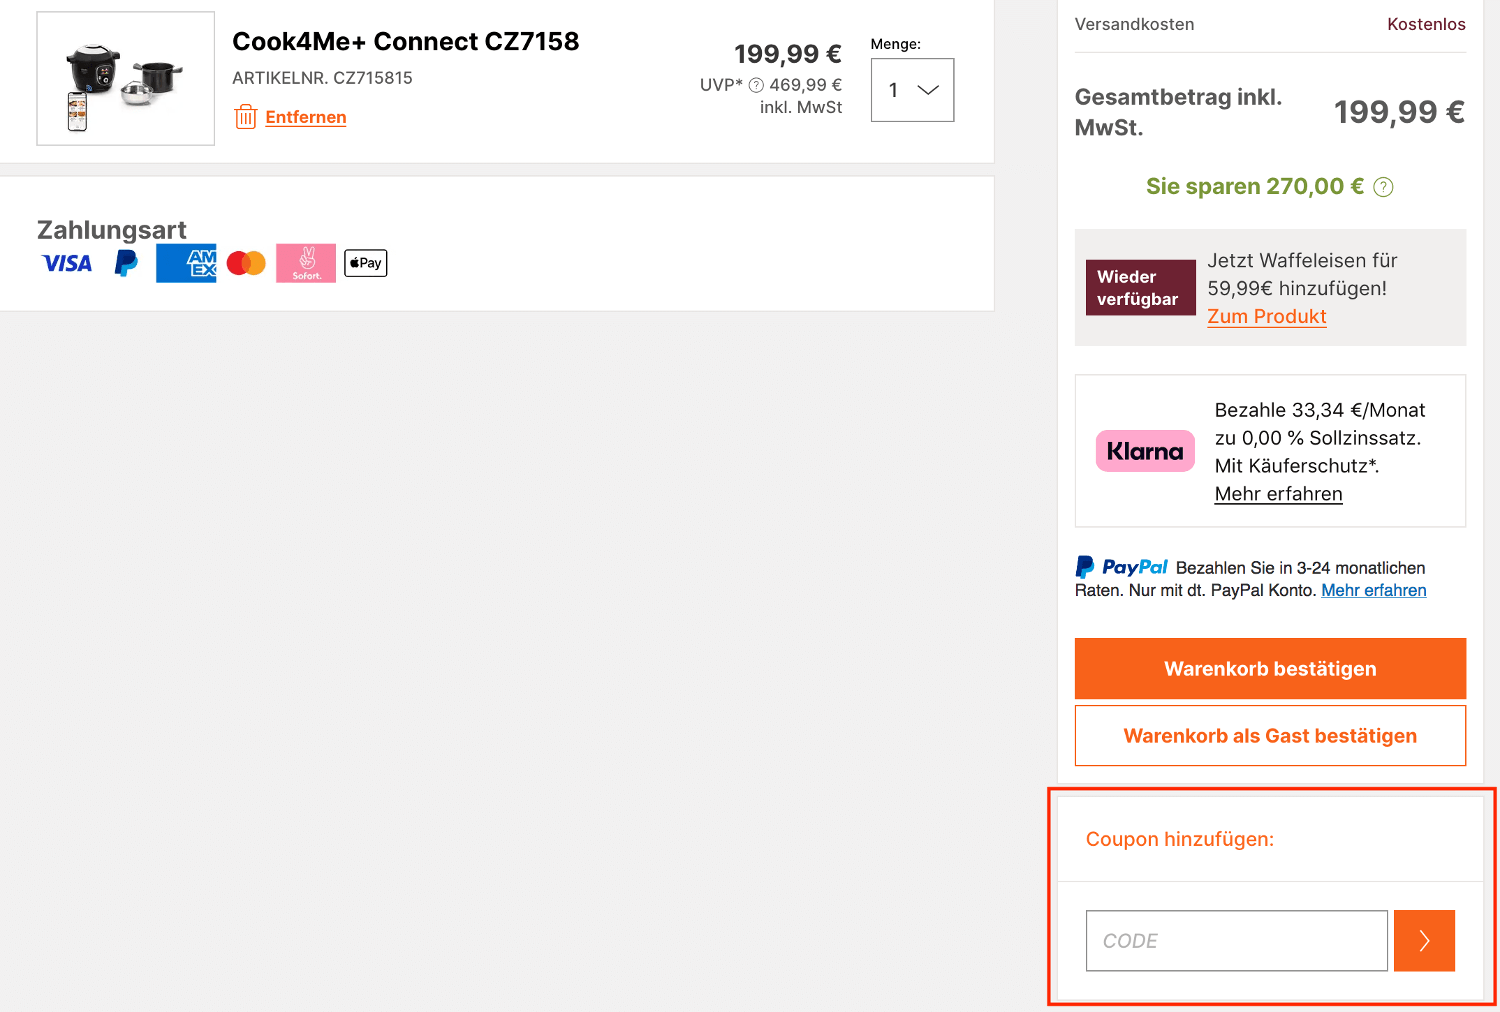Image resolution: width=1500 pixels, height=1012 pixels.
Task: Click savings info question mark icon
Action: (x=1383, y=187)
